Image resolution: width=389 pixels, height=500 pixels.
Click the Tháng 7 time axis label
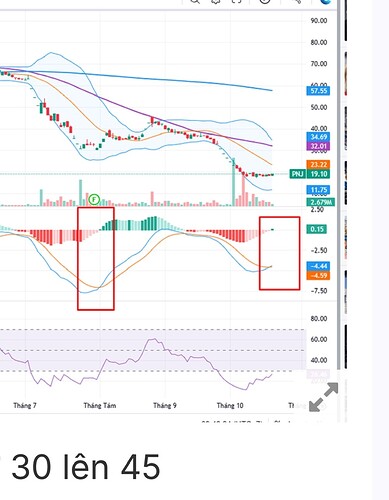click(25, 405)
